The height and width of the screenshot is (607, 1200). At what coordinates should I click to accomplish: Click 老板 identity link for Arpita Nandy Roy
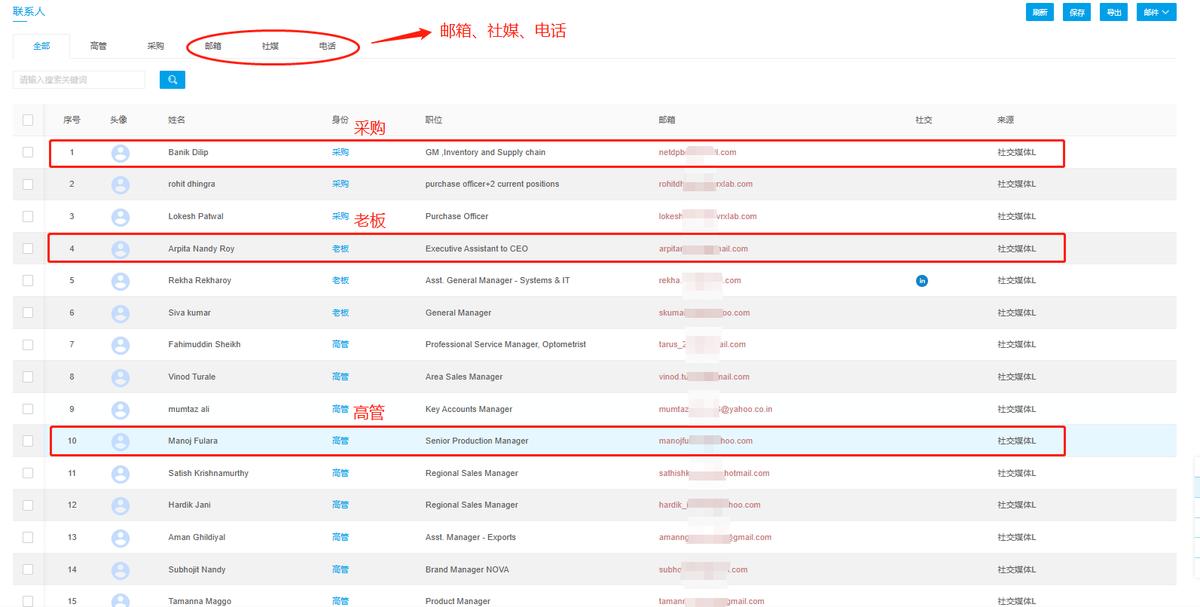[x=340, y=249]
